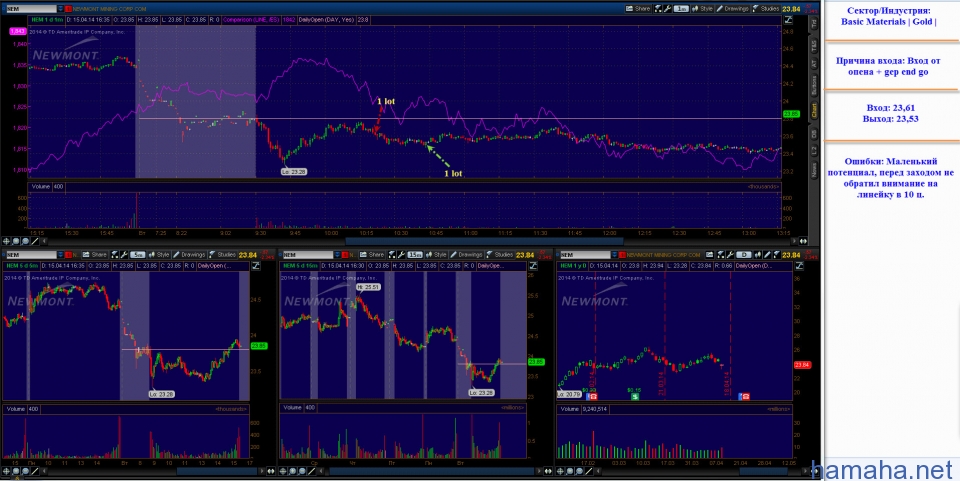960x481 pixels.
Task: Select line drawing tool under the 15m chart
Action: [312, 471]
